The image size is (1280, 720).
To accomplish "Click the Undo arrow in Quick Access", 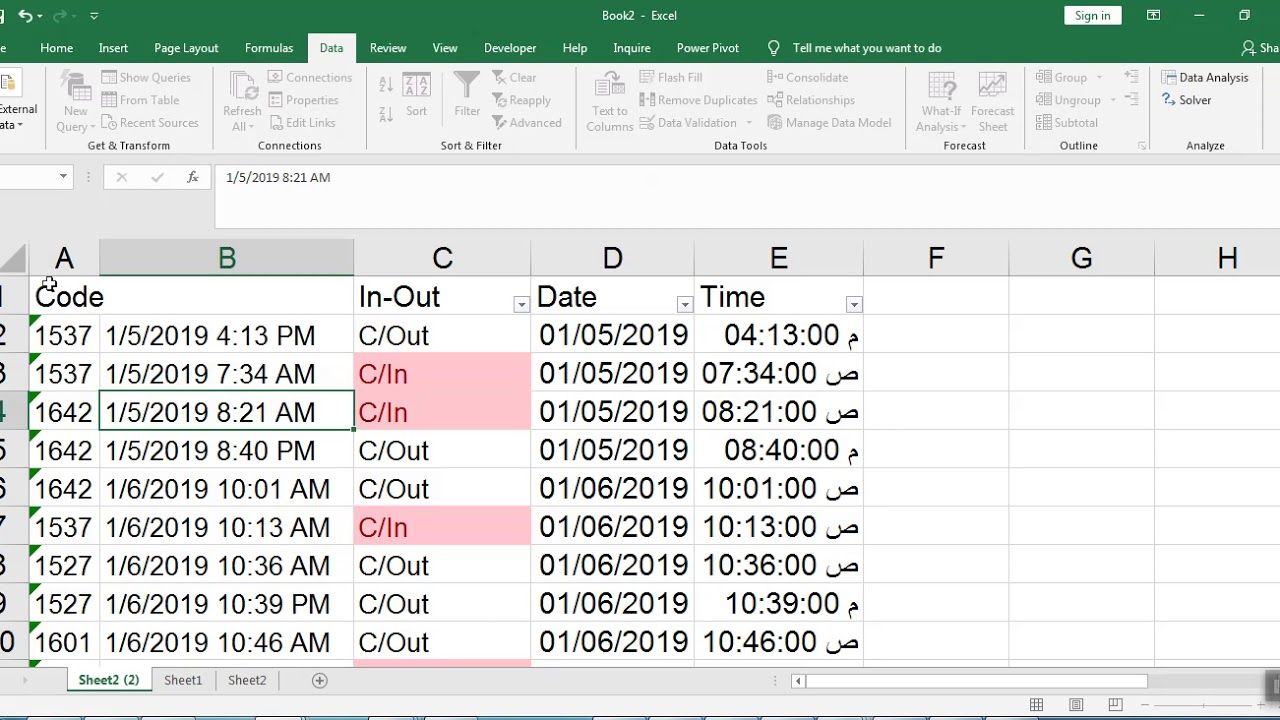I will (x=26, y=16).
